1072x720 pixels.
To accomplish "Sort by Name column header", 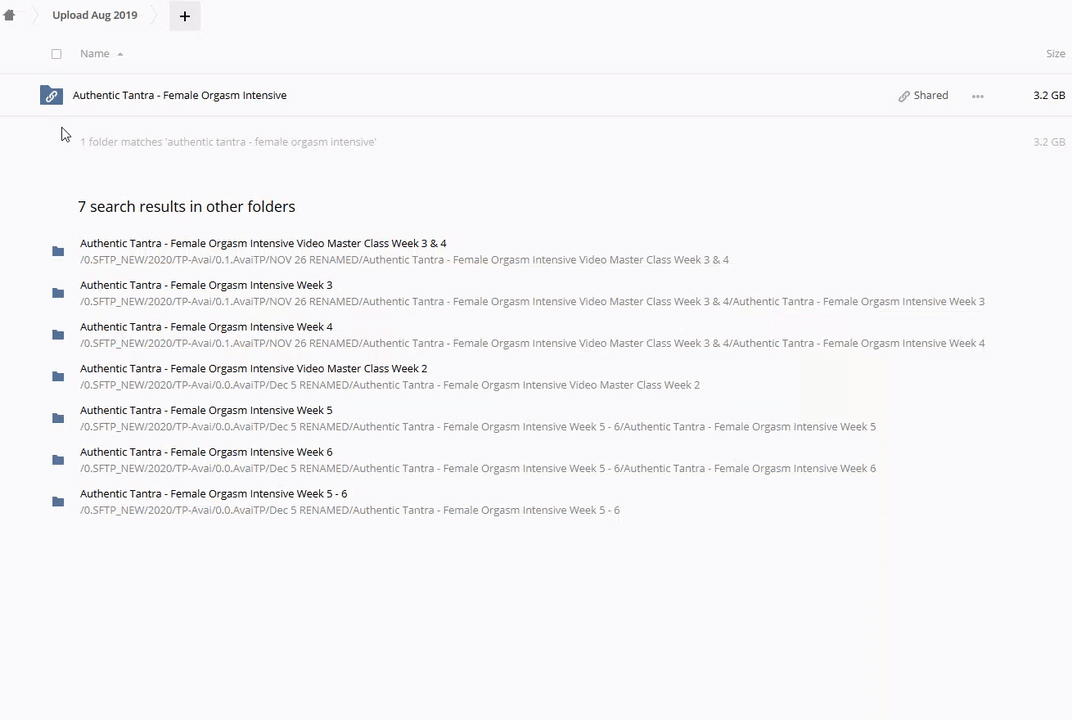I will coord(94,54).
